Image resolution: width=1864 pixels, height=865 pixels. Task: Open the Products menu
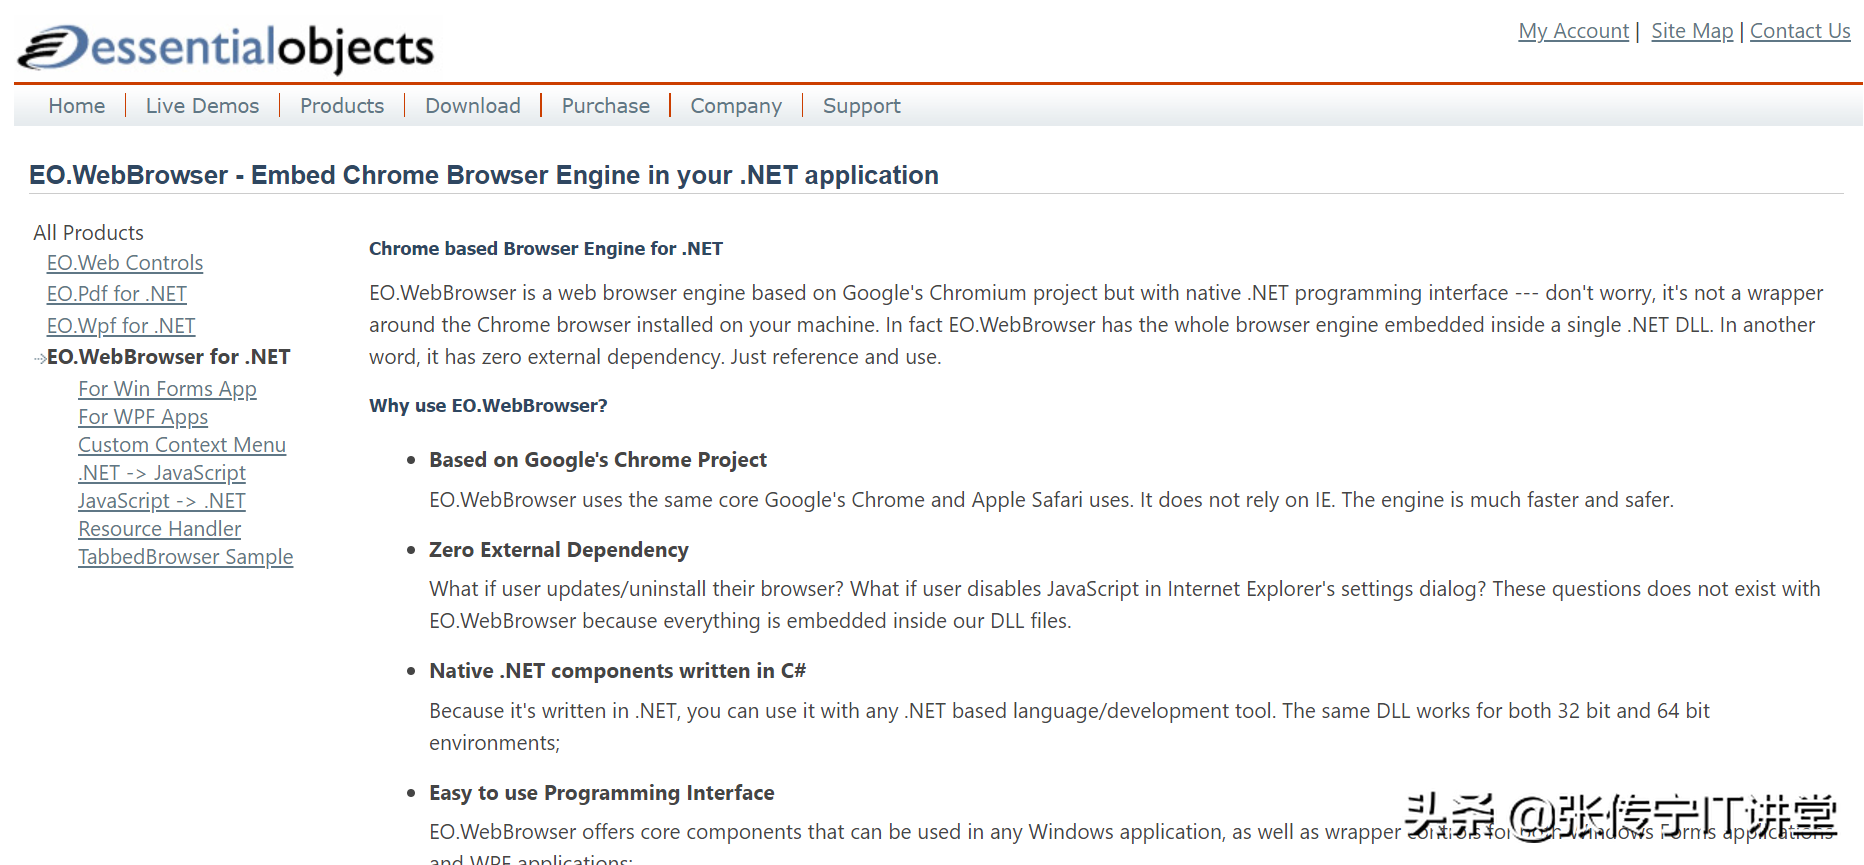click(342, 106)
